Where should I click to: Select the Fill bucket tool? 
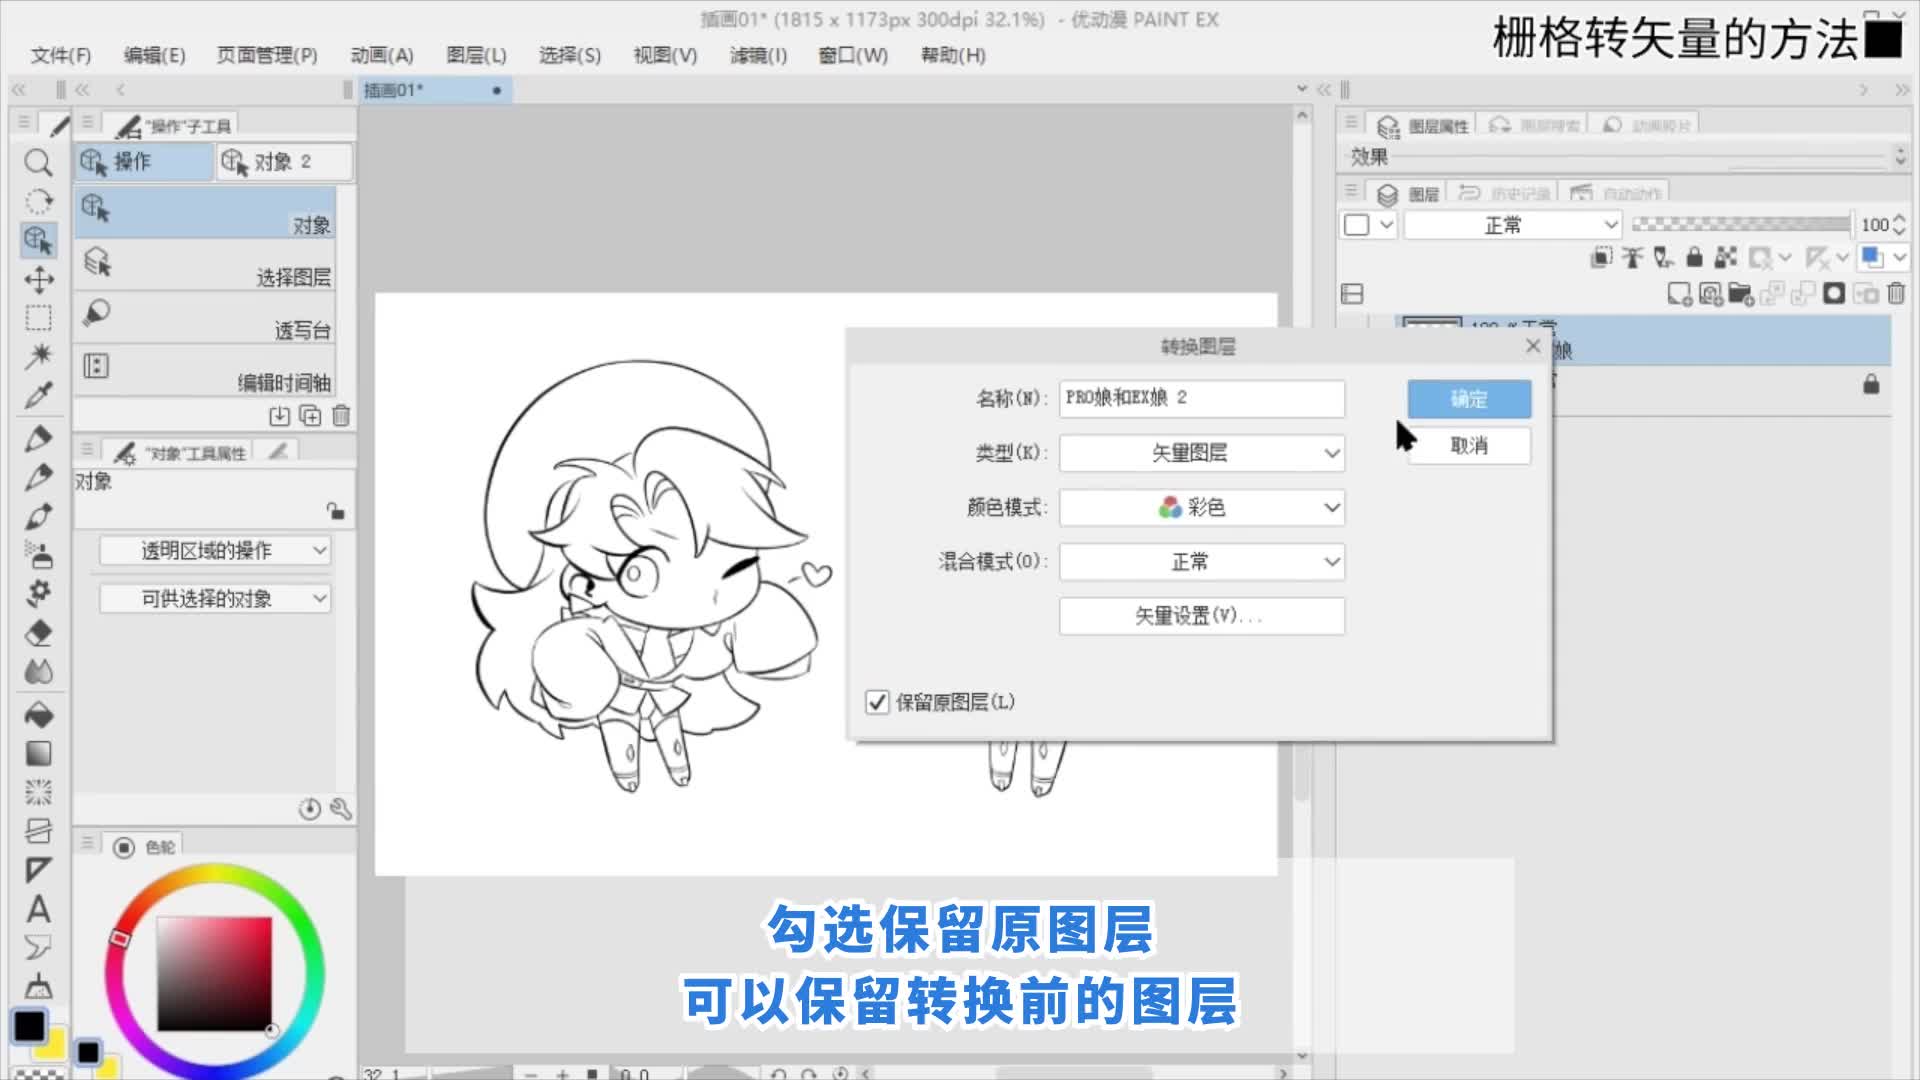[x=38, y=714]
